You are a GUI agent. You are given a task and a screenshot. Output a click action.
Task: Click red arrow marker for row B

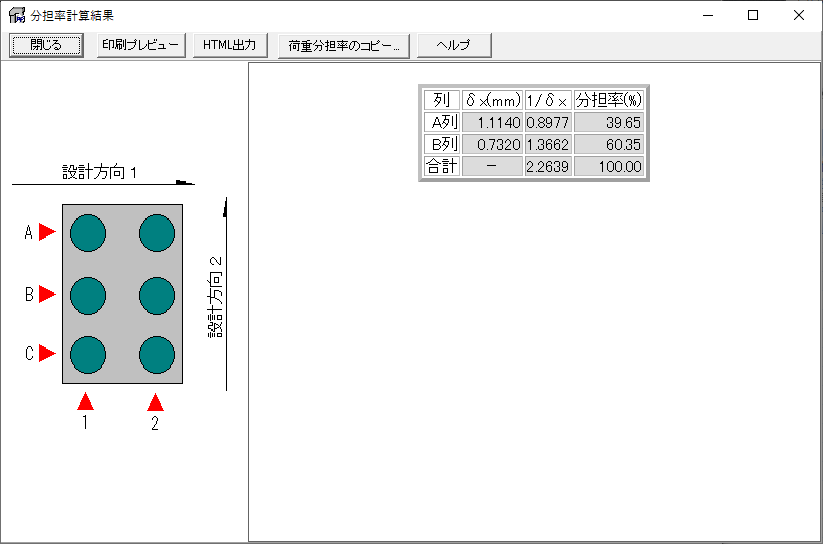(x=47, y=294)
